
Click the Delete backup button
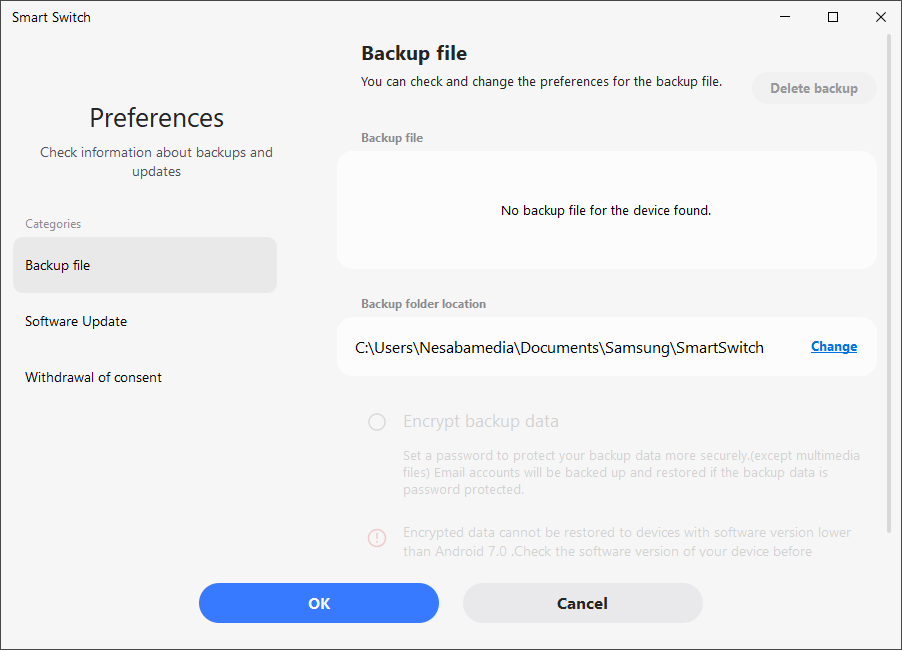(813, 88)
